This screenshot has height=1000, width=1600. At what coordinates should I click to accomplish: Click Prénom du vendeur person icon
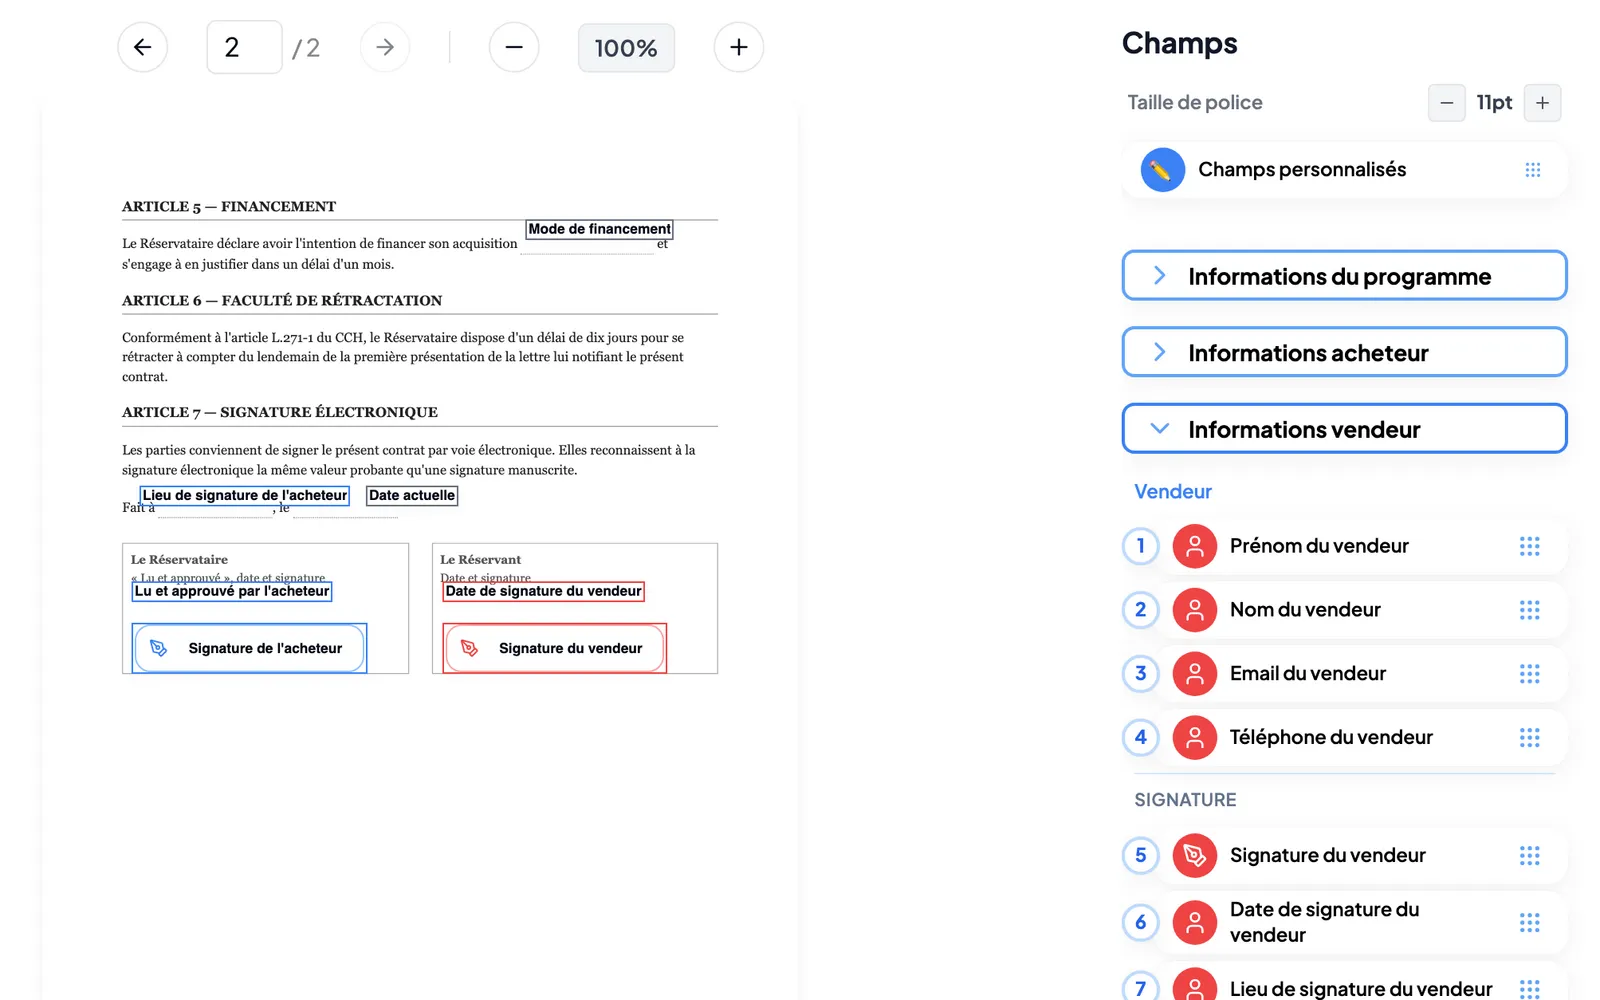click(x=1194, y=546)
